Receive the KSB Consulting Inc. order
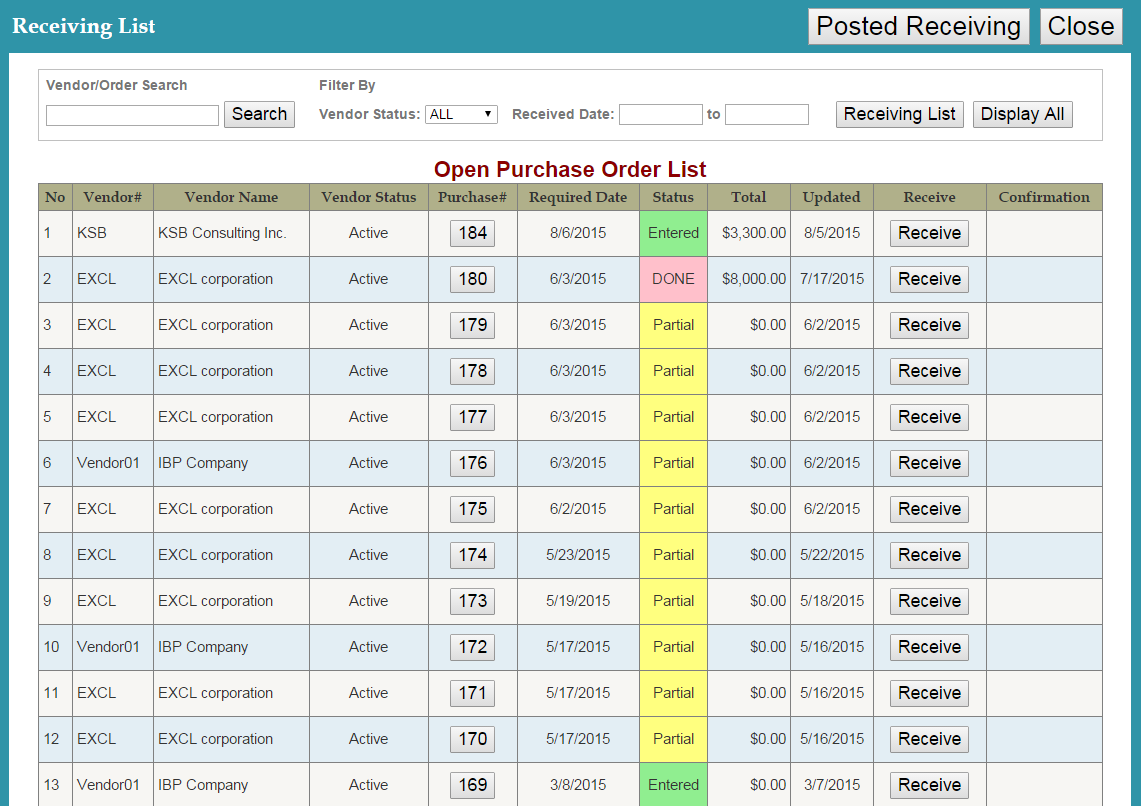 929,233
